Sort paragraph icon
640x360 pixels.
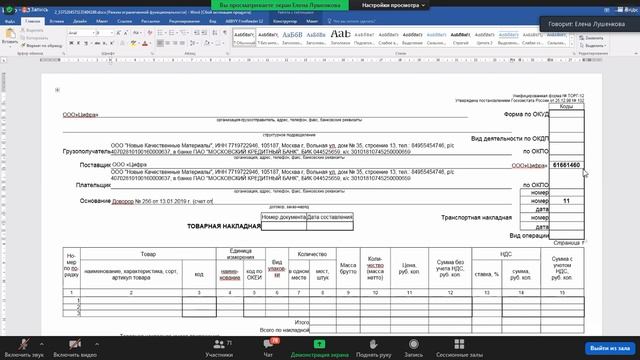pos(215,33)
